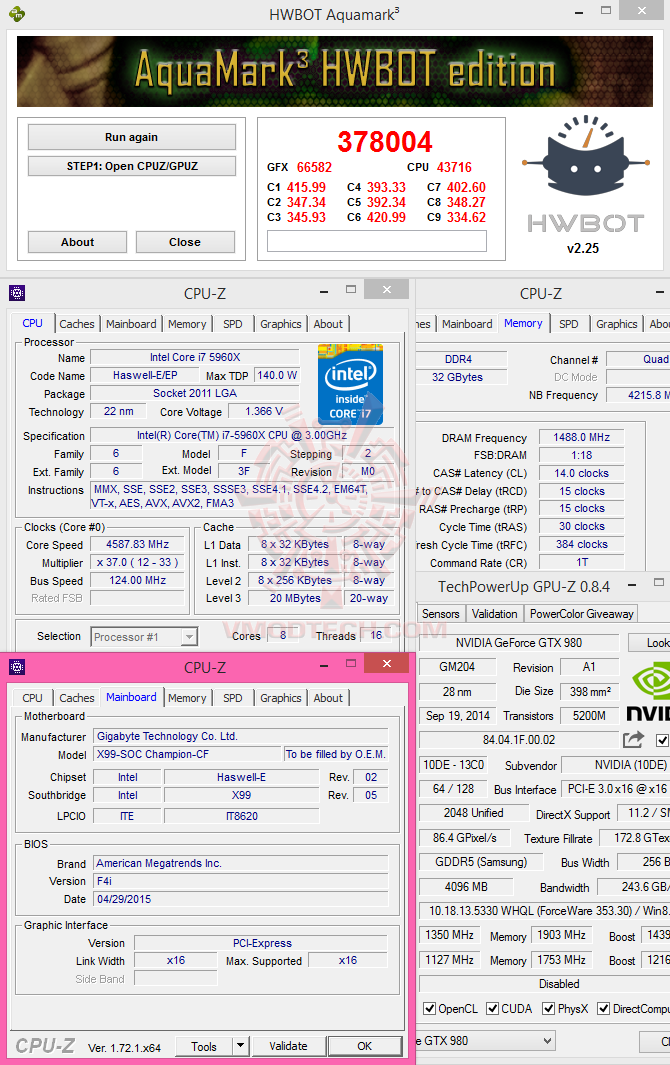
Task: Click the Bus Speed 124.00 MHz value
Action: click(137, 580)
